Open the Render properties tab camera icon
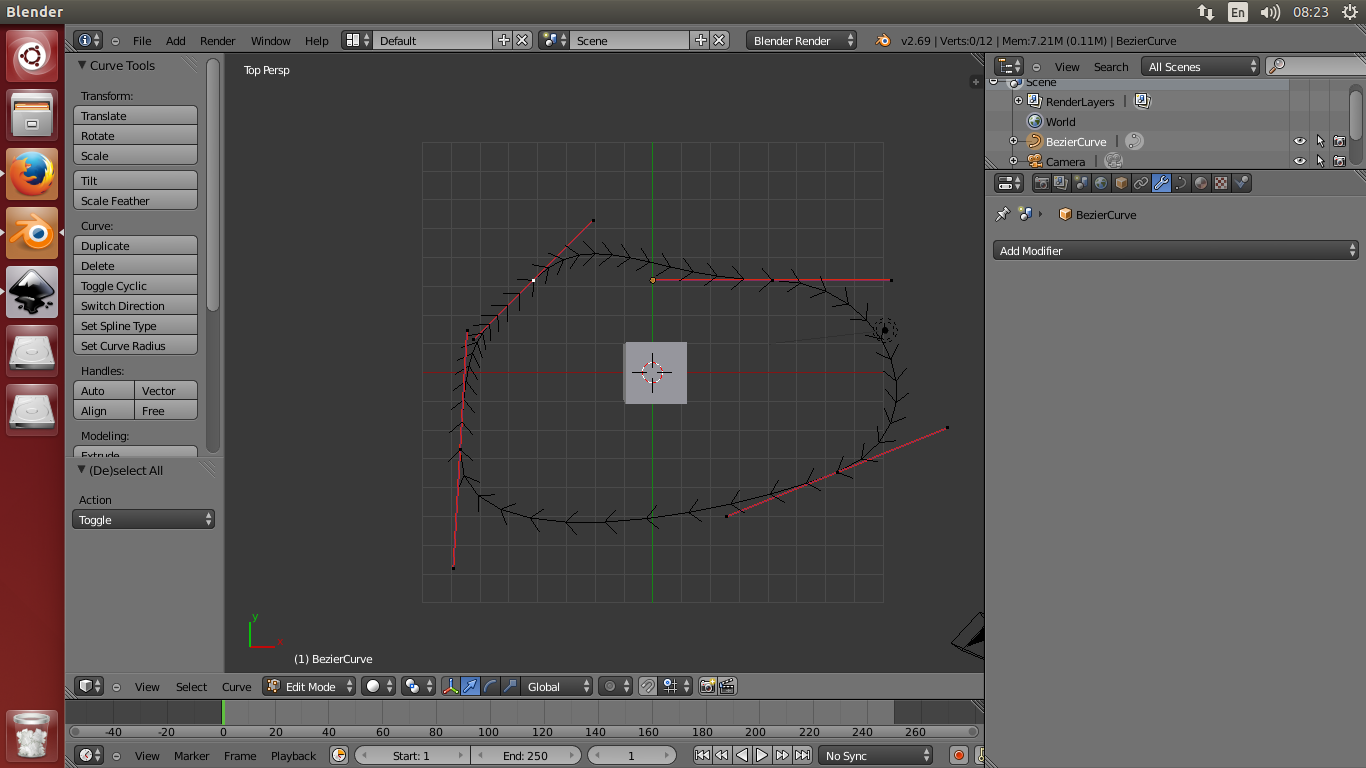 pos(1041,183)
